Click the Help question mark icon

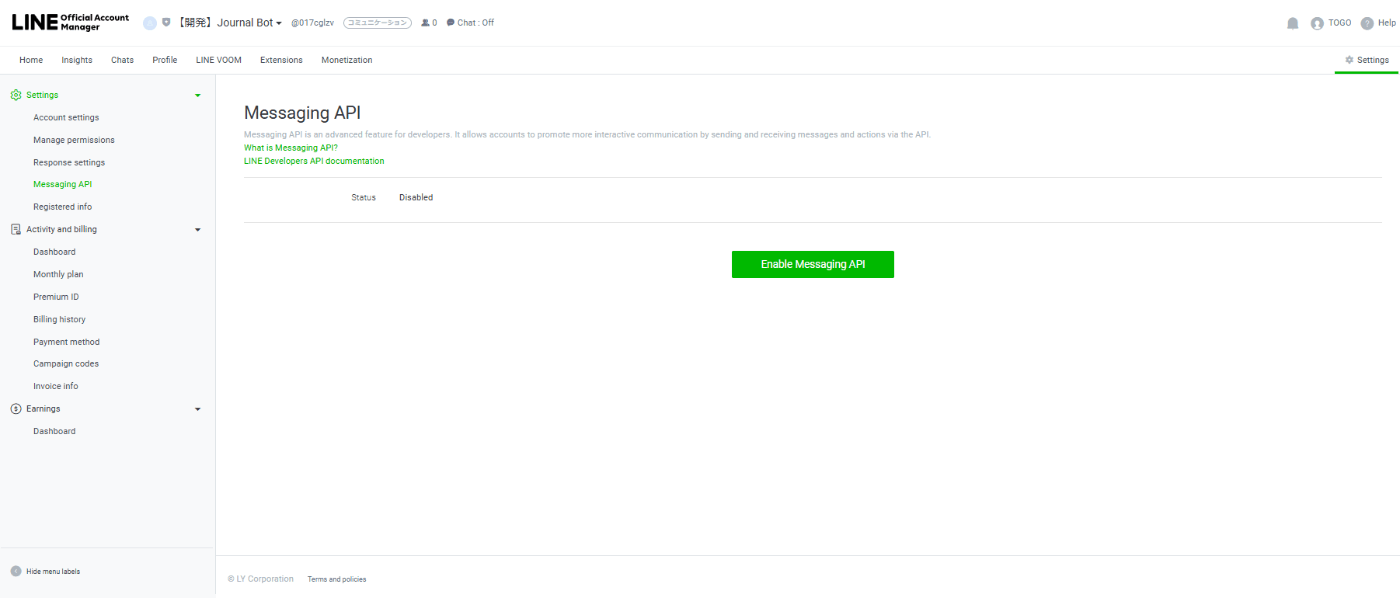click(1367, 23)
